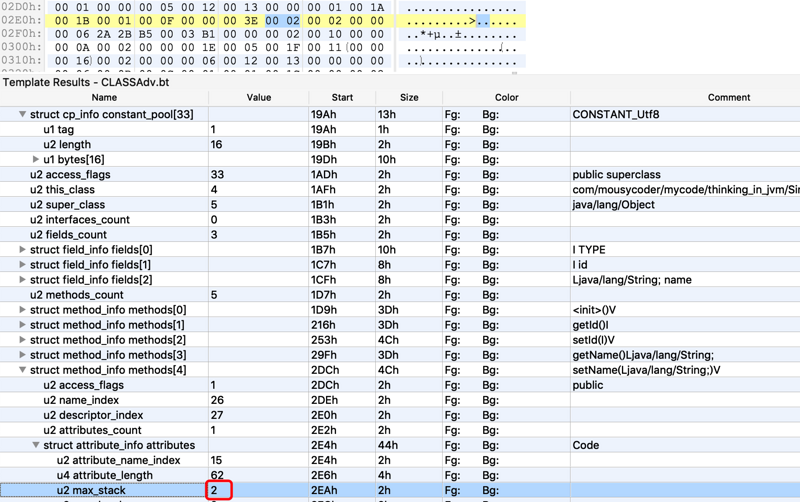The image size is (800, 502).
Task: Expand struct field_info fields[0]
Action: pos(22,249)
